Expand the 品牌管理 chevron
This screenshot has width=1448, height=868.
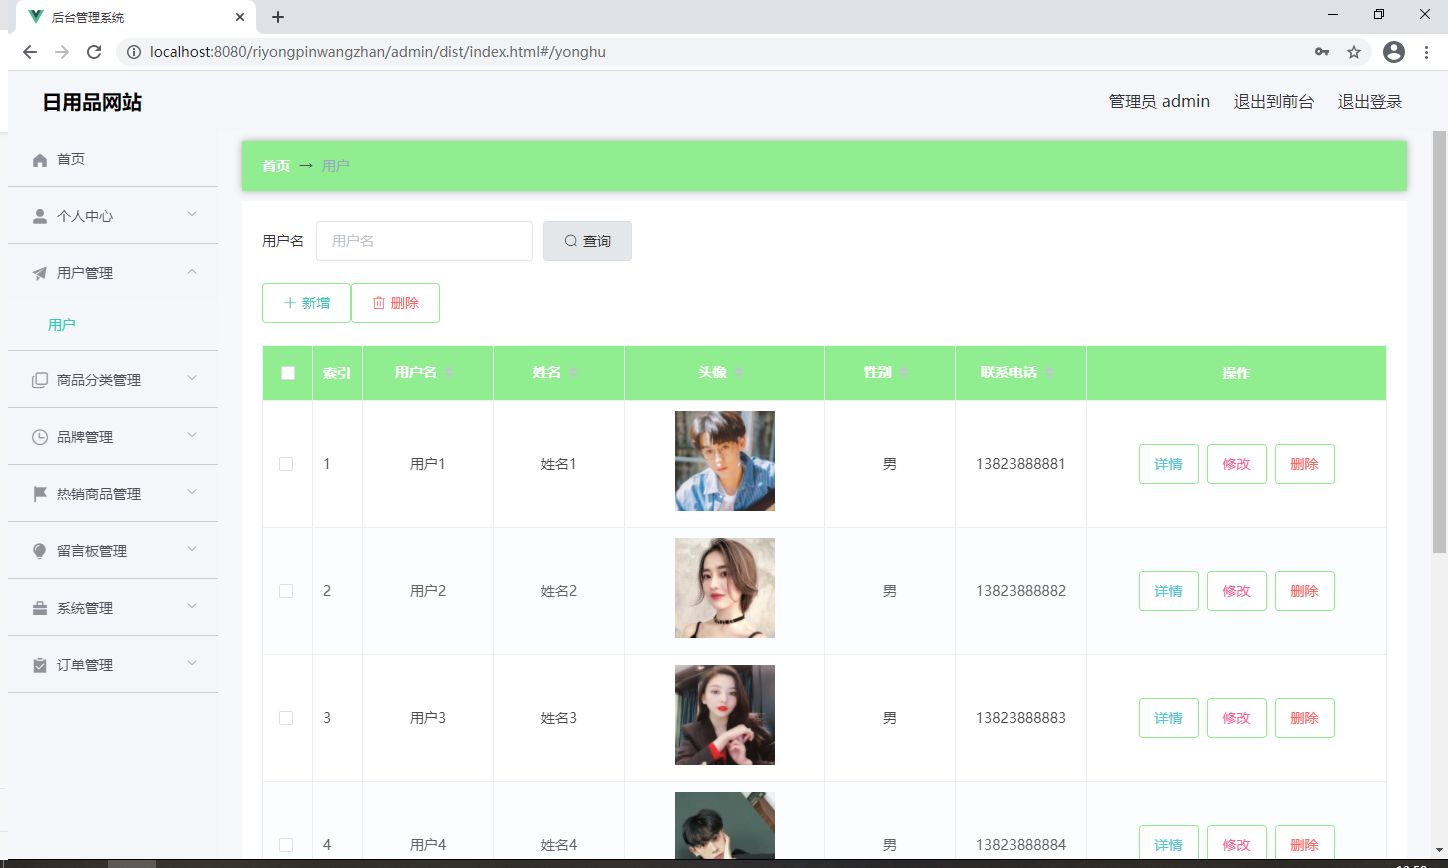(192, 435)
